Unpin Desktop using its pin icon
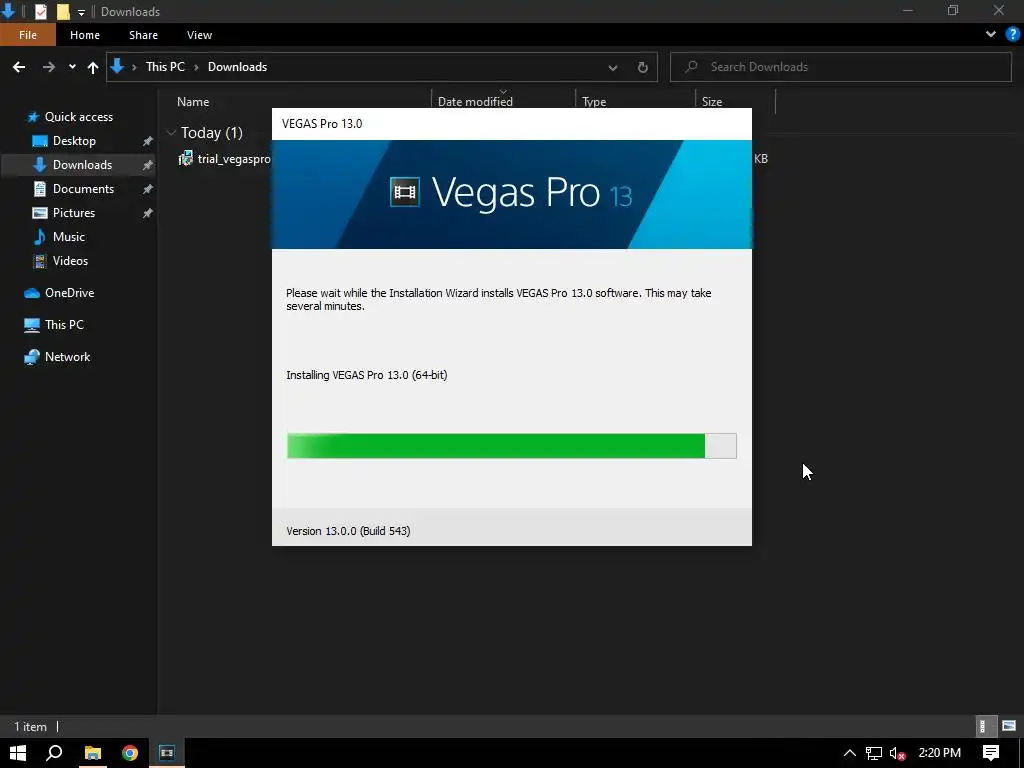1024x768 pixels. tap(148, 141)
